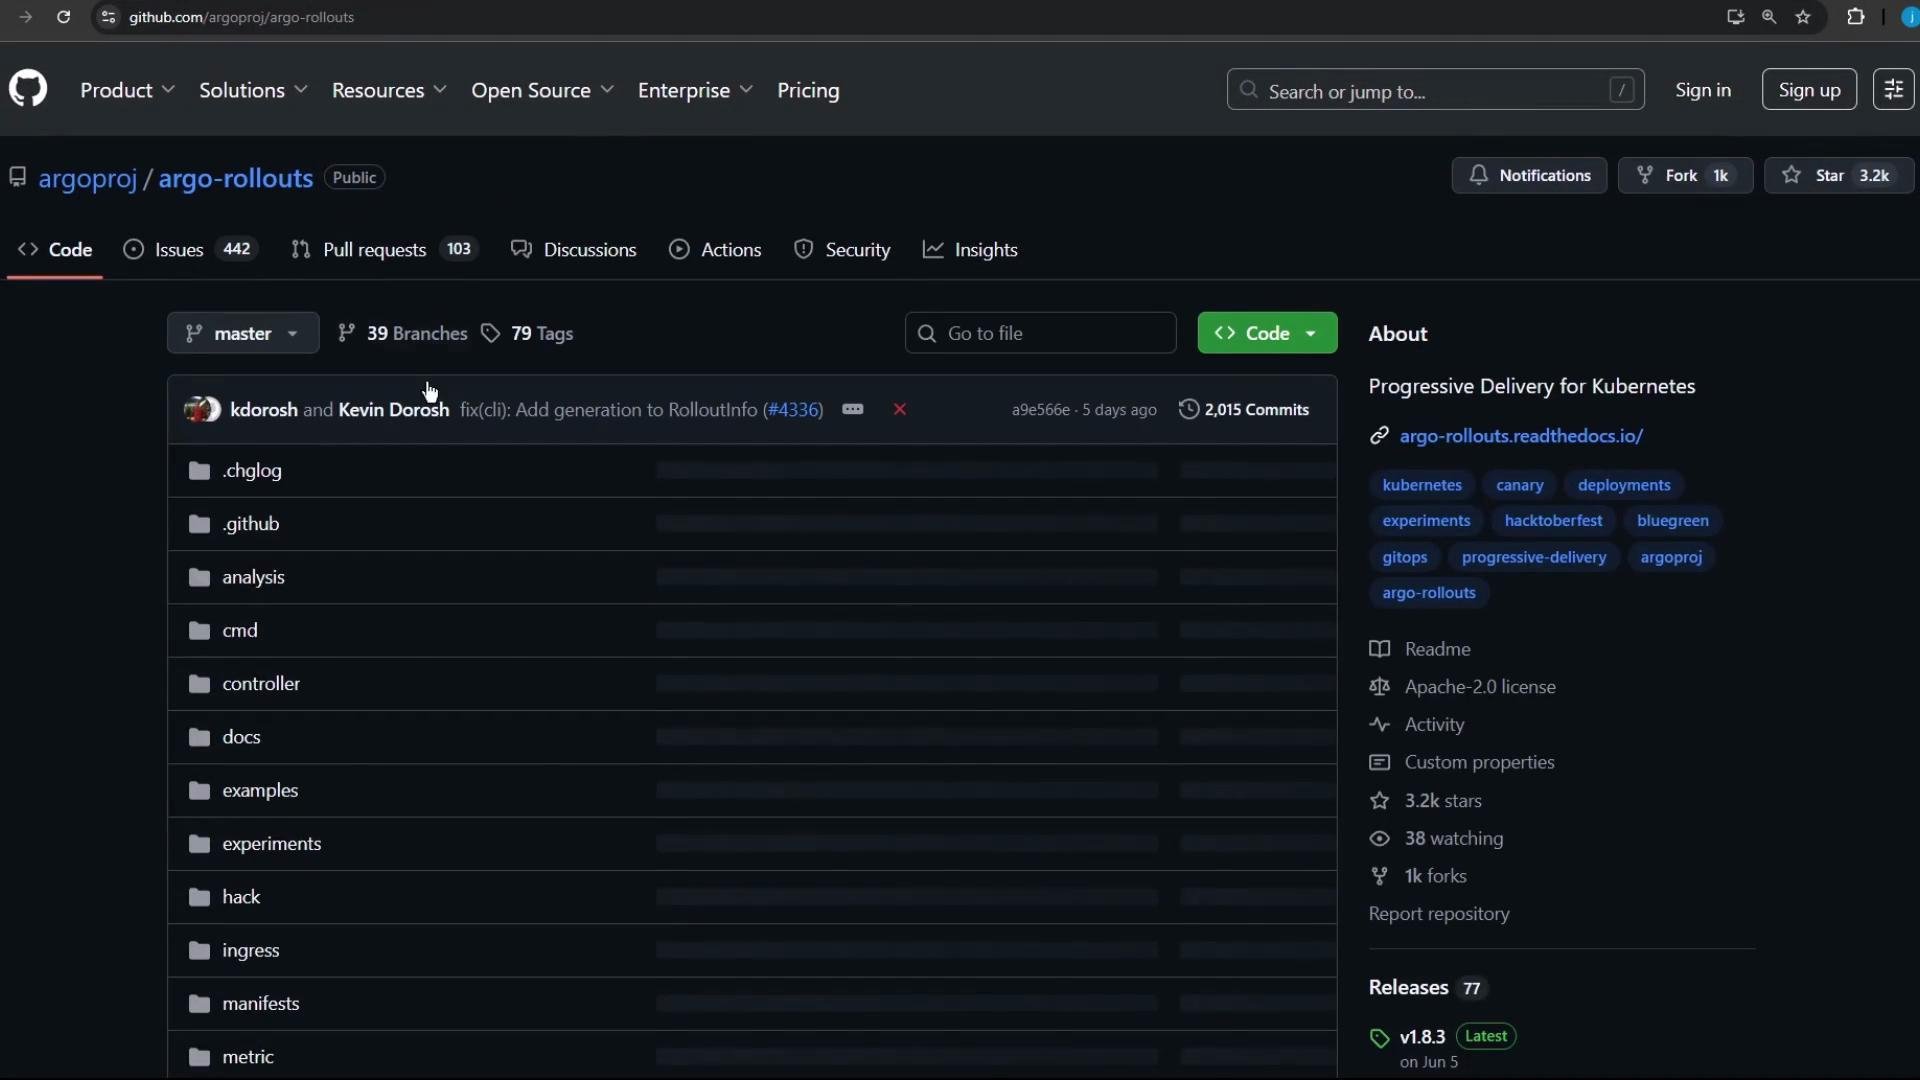Expand the Enterprise menu
The height and width of the screenshot is (1080, 1920).
[x=695, y=90]
